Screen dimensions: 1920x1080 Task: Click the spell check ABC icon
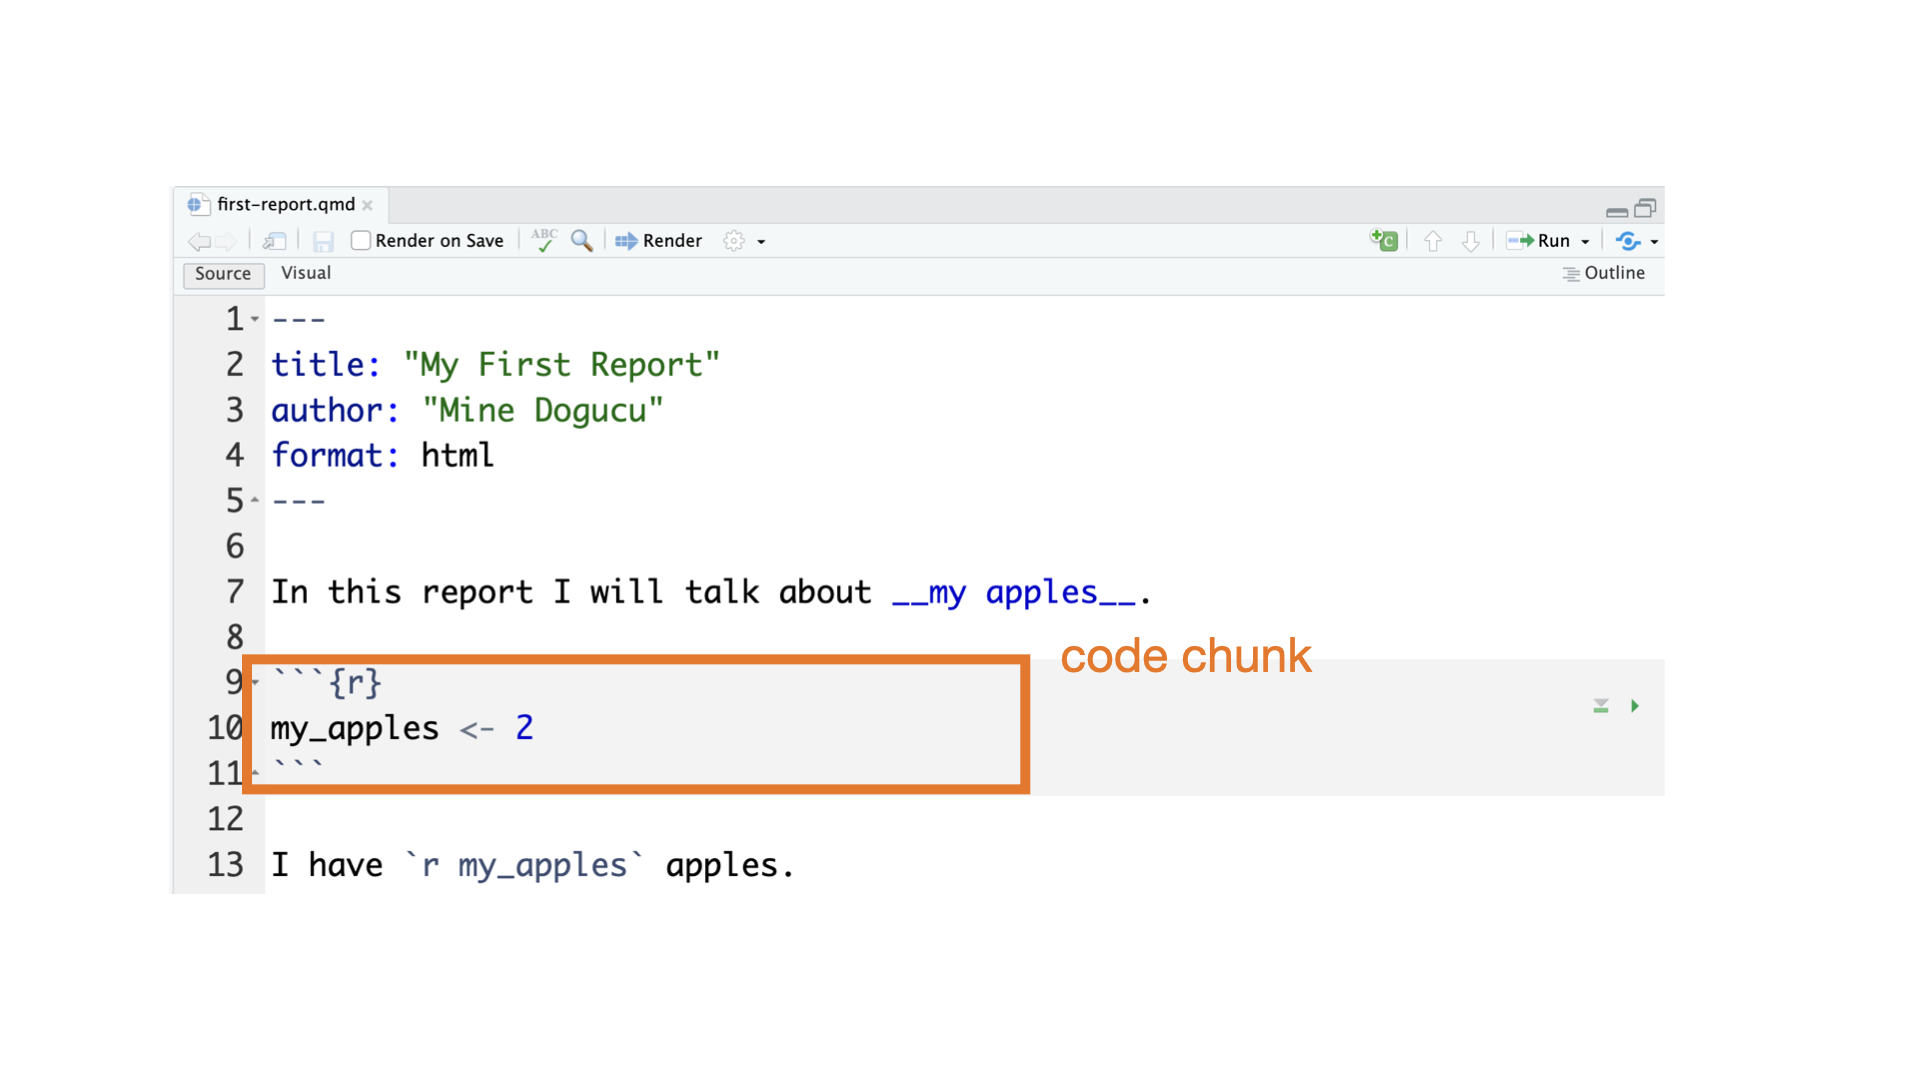coord(544,241)
